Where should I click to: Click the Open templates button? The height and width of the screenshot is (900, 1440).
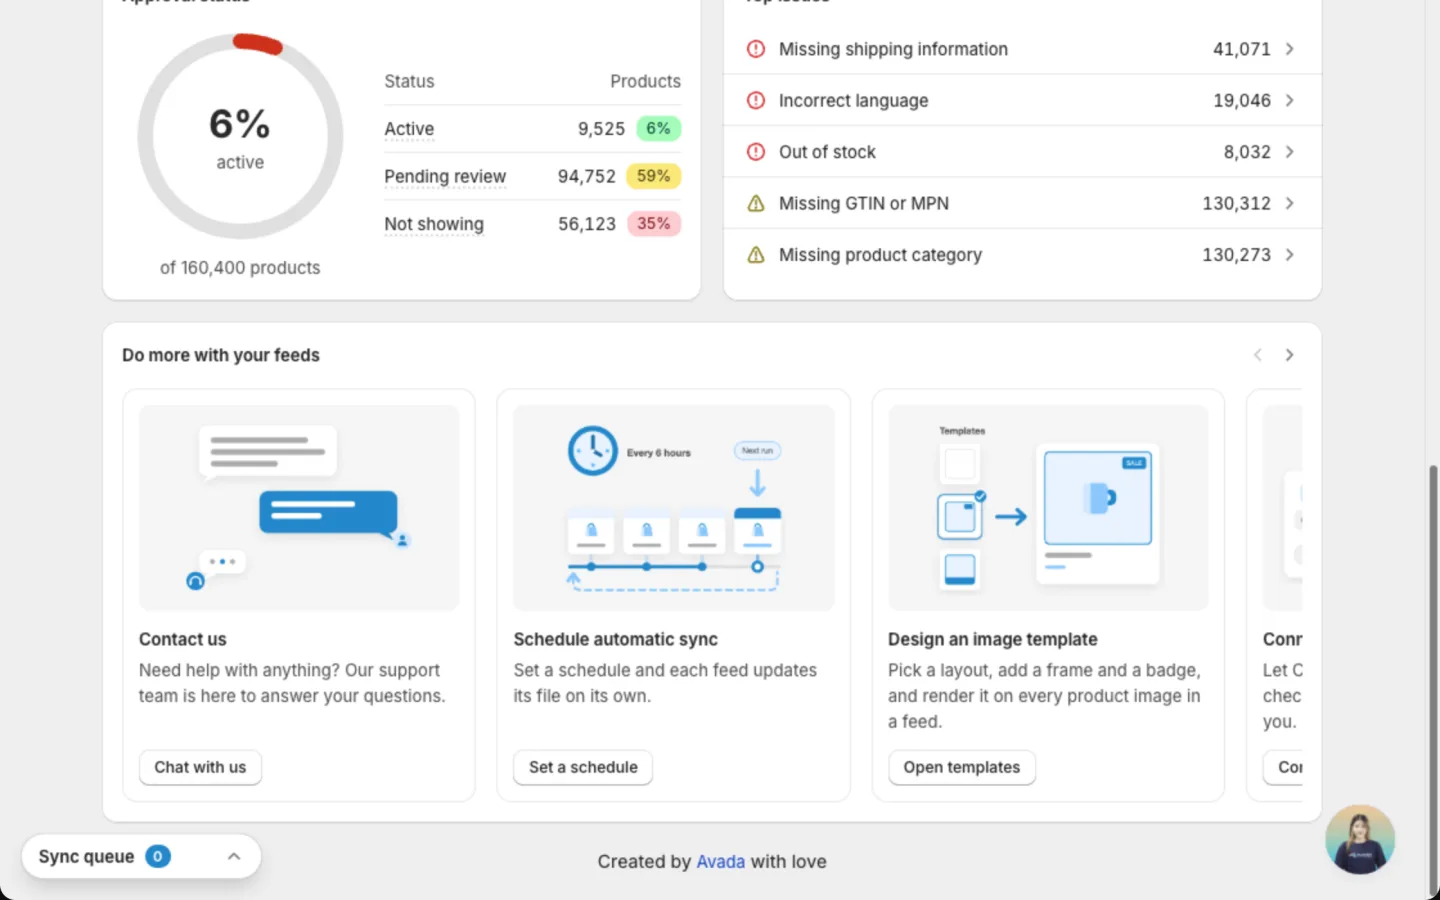[962, 767]
